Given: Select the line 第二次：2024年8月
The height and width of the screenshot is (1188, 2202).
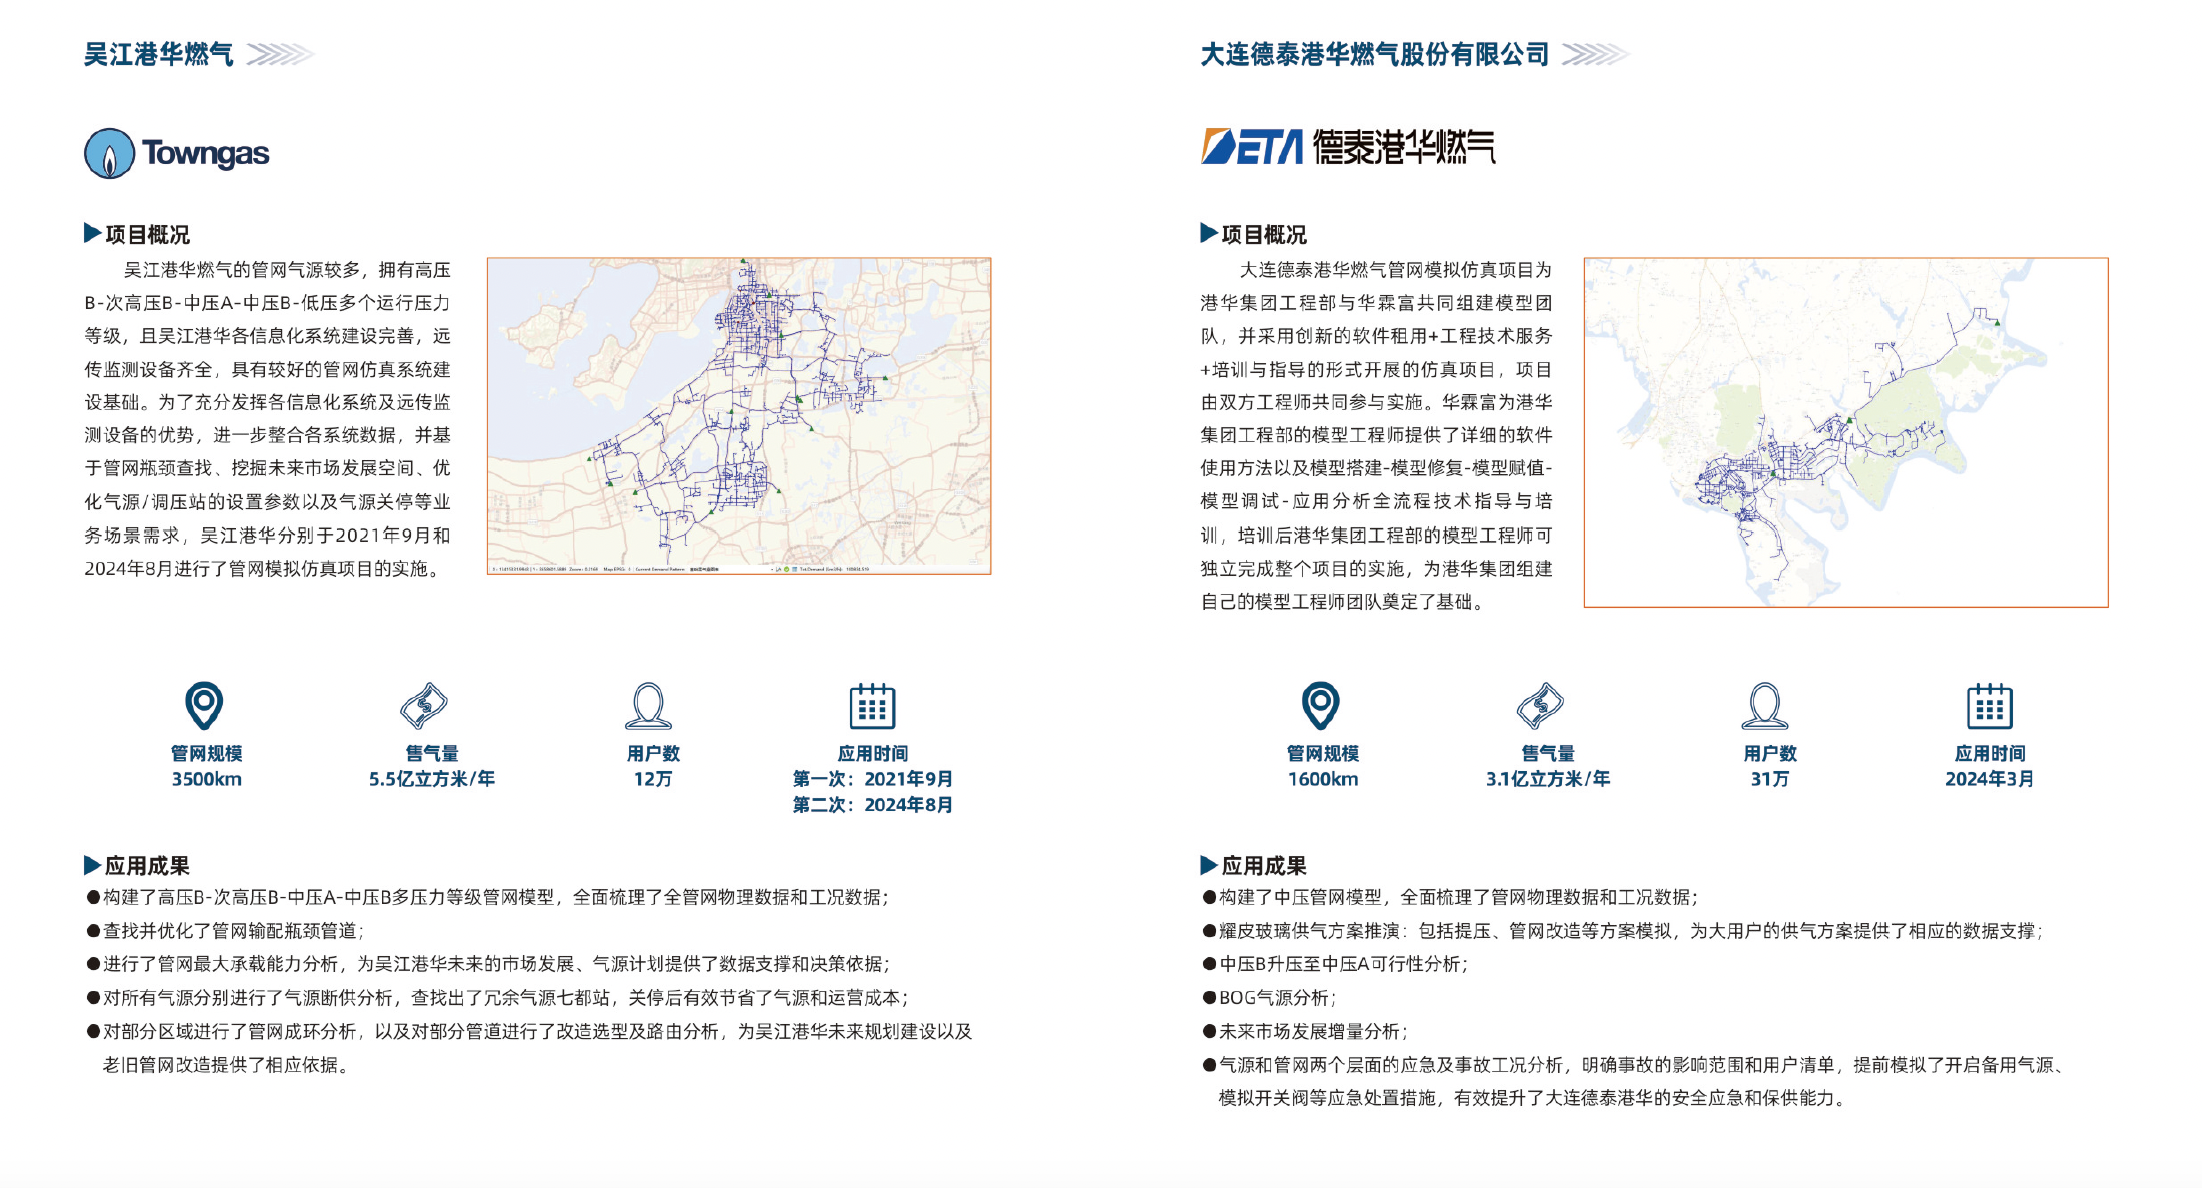Looking at the screenshot, I should 873,805.
